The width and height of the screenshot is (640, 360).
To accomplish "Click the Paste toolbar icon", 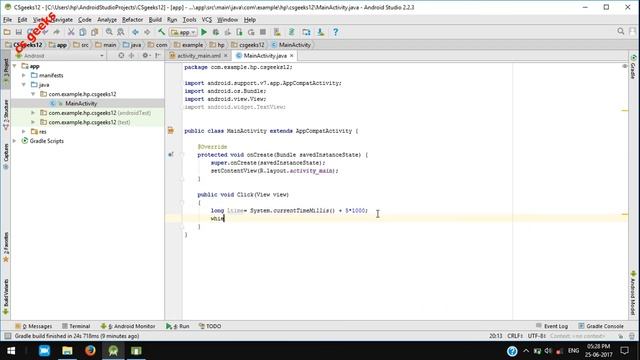I will [94, 32].
